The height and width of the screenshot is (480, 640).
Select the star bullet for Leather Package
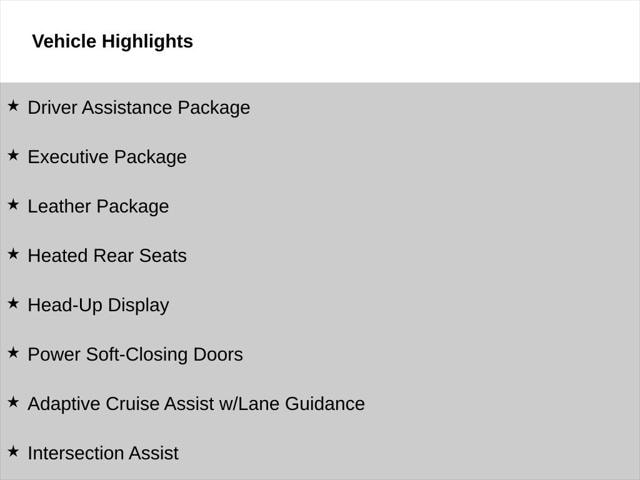click(13, 204)
